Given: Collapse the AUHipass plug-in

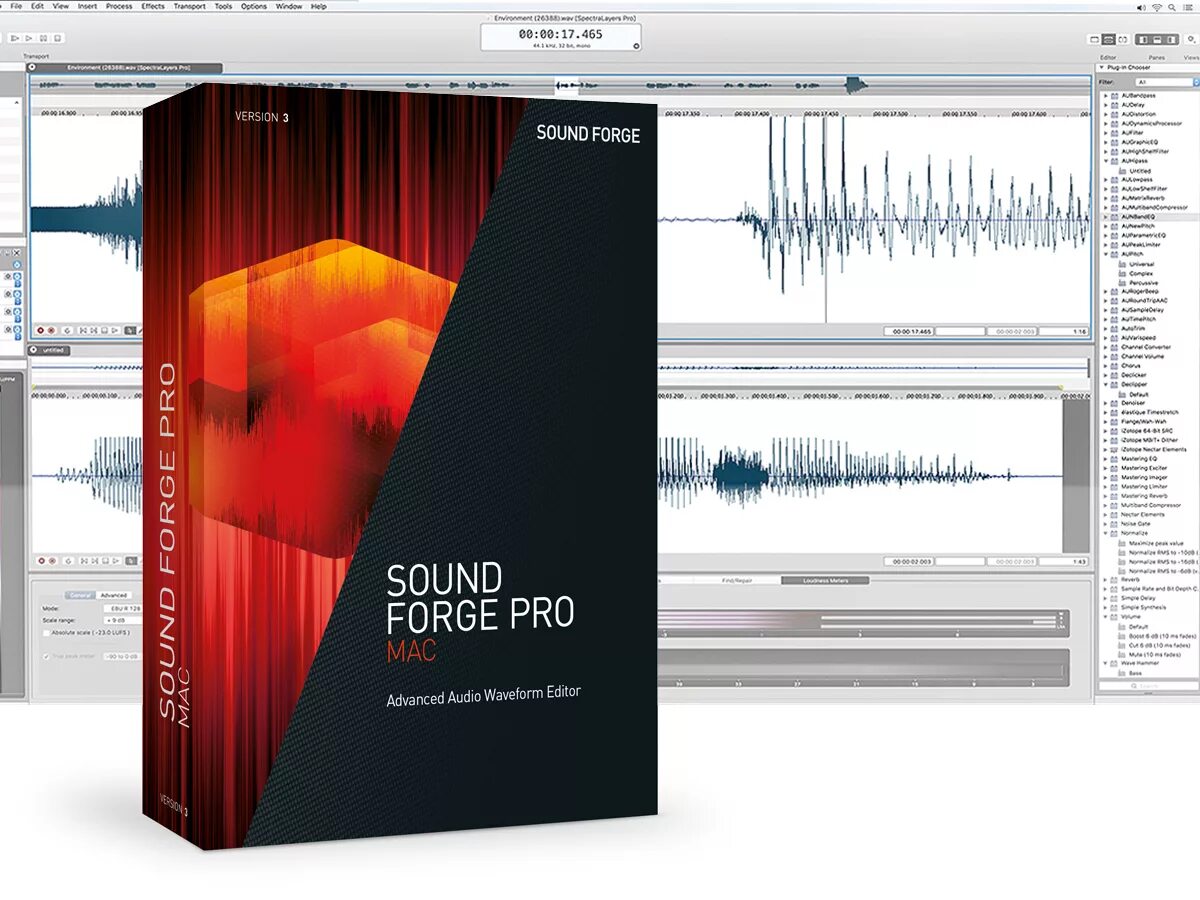Looking at the screenshot, I should click(x=1105, y=161).
